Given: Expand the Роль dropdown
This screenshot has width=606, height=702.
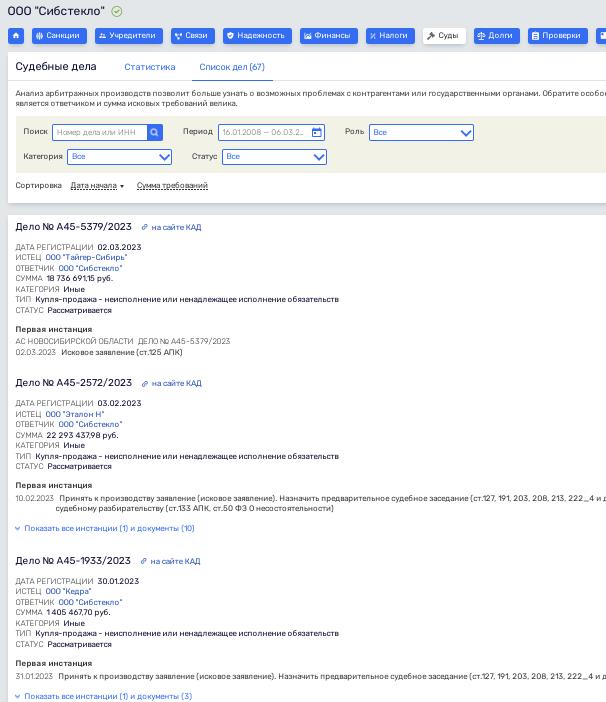Looking at the screenshot, I should coord(421,132).
